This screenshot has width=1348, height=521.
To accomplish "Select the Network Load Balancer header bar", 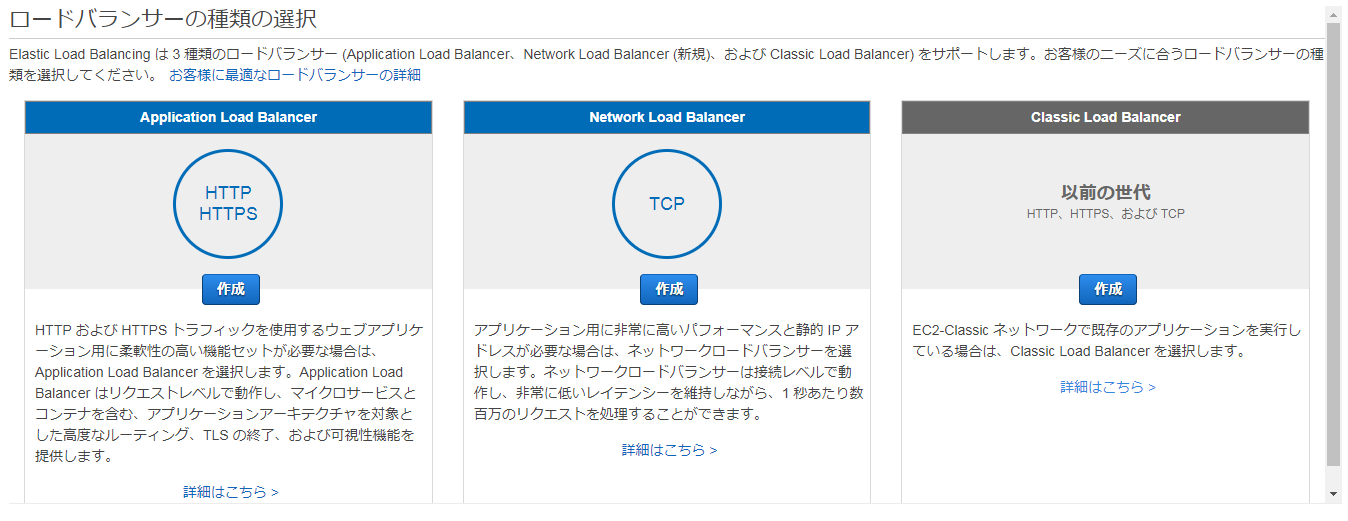I will point(666,117).
